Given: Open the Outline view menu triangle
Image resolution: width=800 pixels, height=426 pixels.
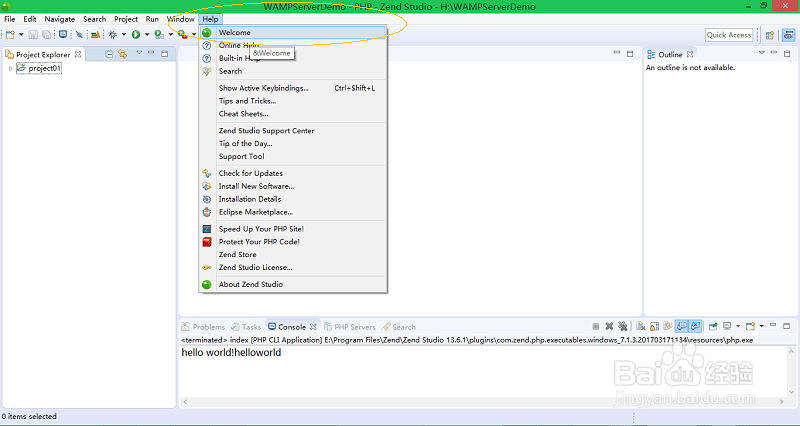Looking at the screenshot, I should 762,53.
